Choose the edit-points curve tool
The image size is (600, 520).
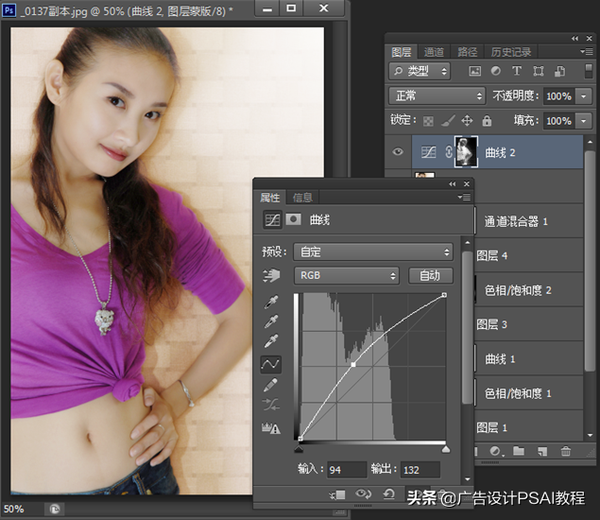tap(271, 364)
